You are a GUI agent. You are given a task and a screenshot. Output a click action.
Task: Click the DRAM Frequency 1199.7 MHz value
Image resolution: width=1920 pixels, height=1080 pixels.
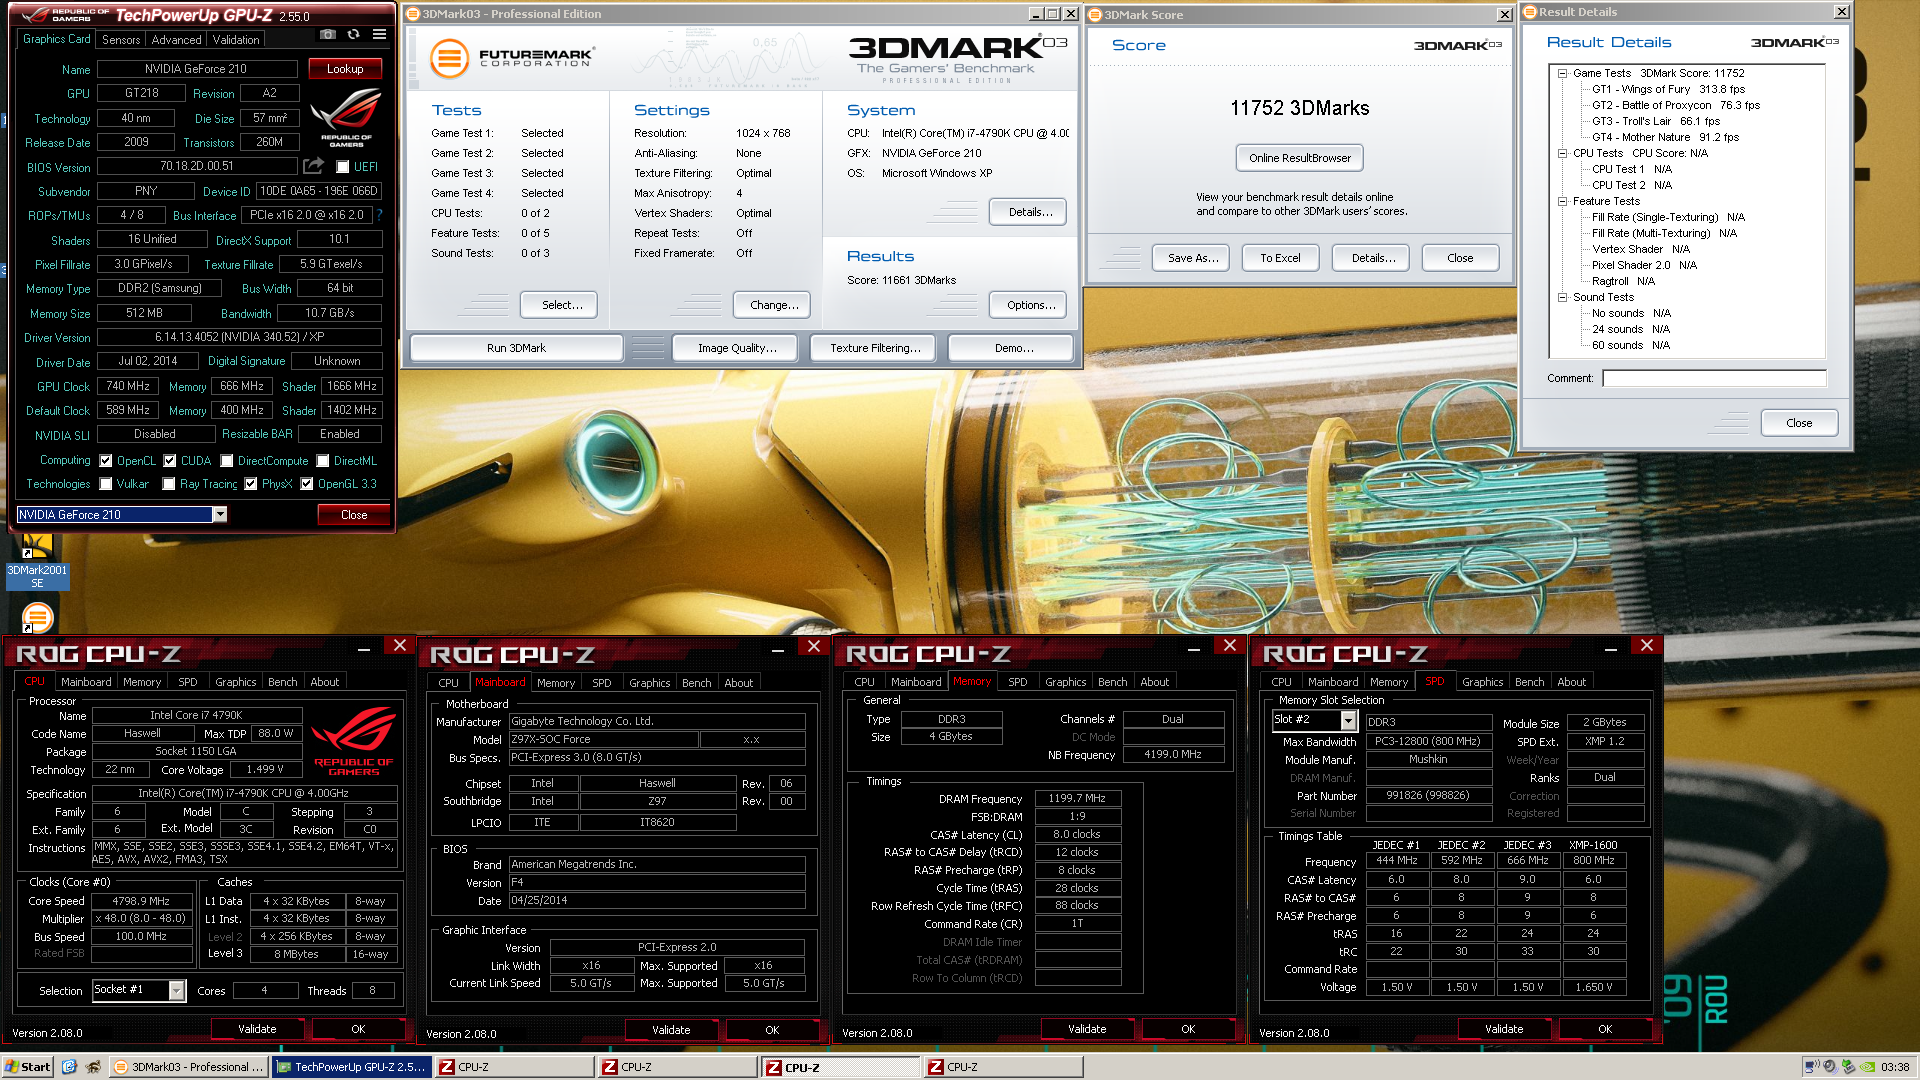(1077, 799)
